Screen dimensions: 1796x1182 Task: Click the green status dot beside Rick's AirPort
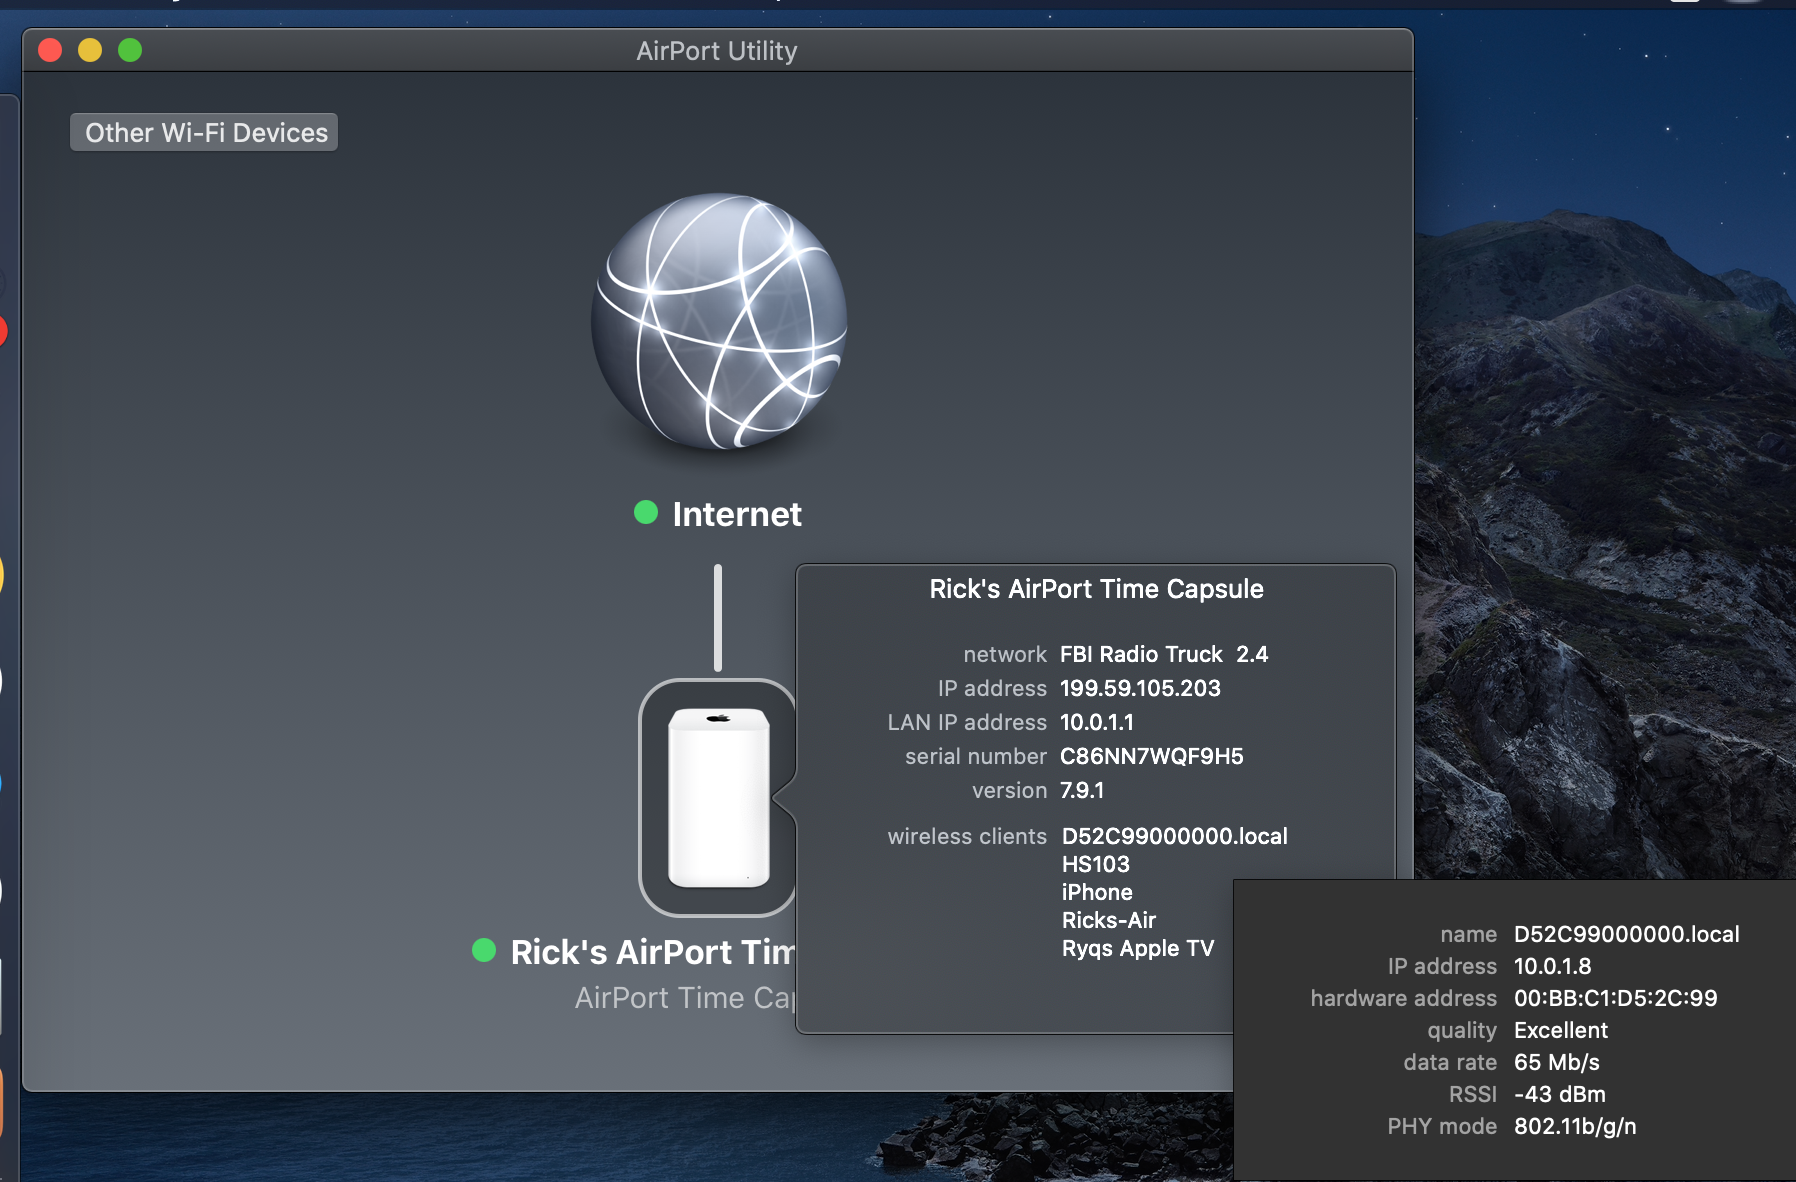pyautogui.click(x=484, y=950)
